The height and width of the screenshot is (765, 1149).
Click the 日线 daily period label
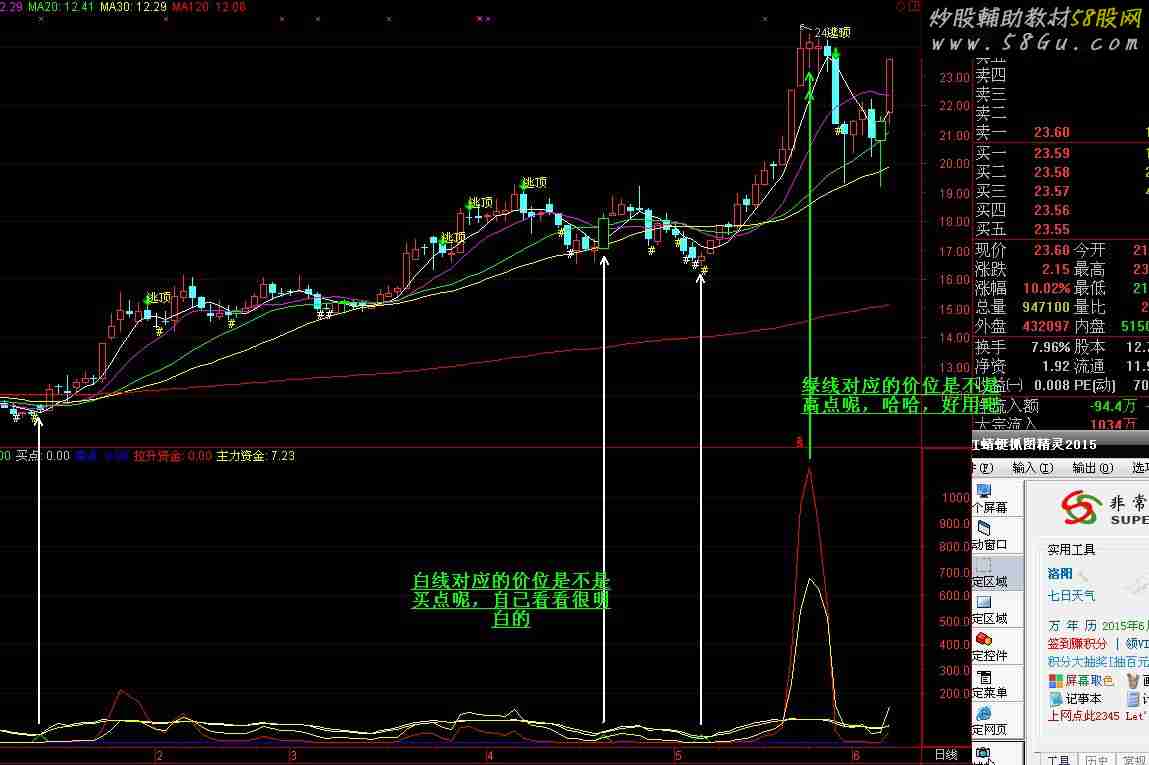click(946, 754)
